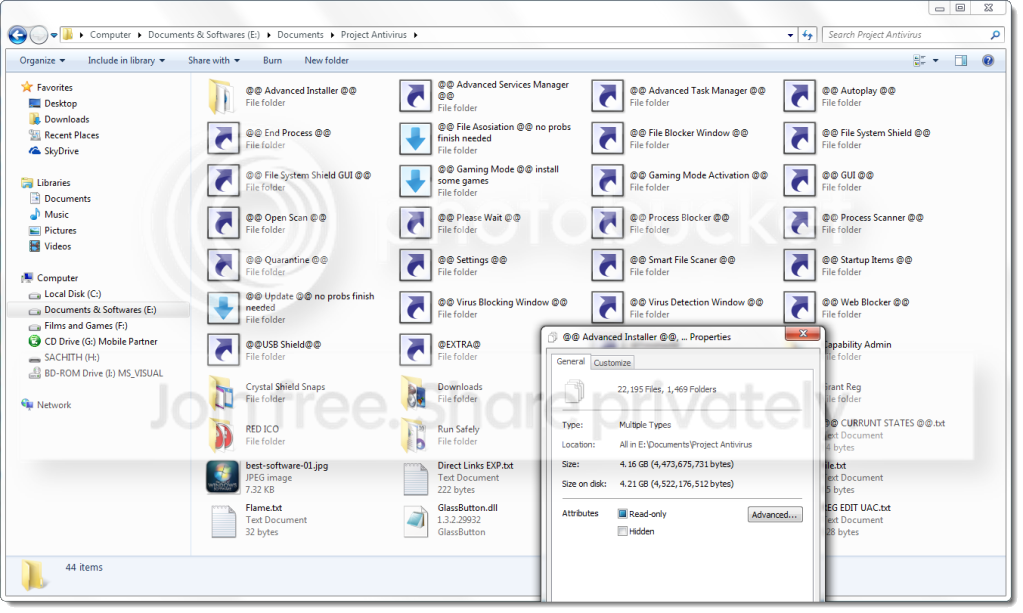The image size is (1023, 613).
Task: Select the File Blocker Window icon
Action: coord(607,138)
